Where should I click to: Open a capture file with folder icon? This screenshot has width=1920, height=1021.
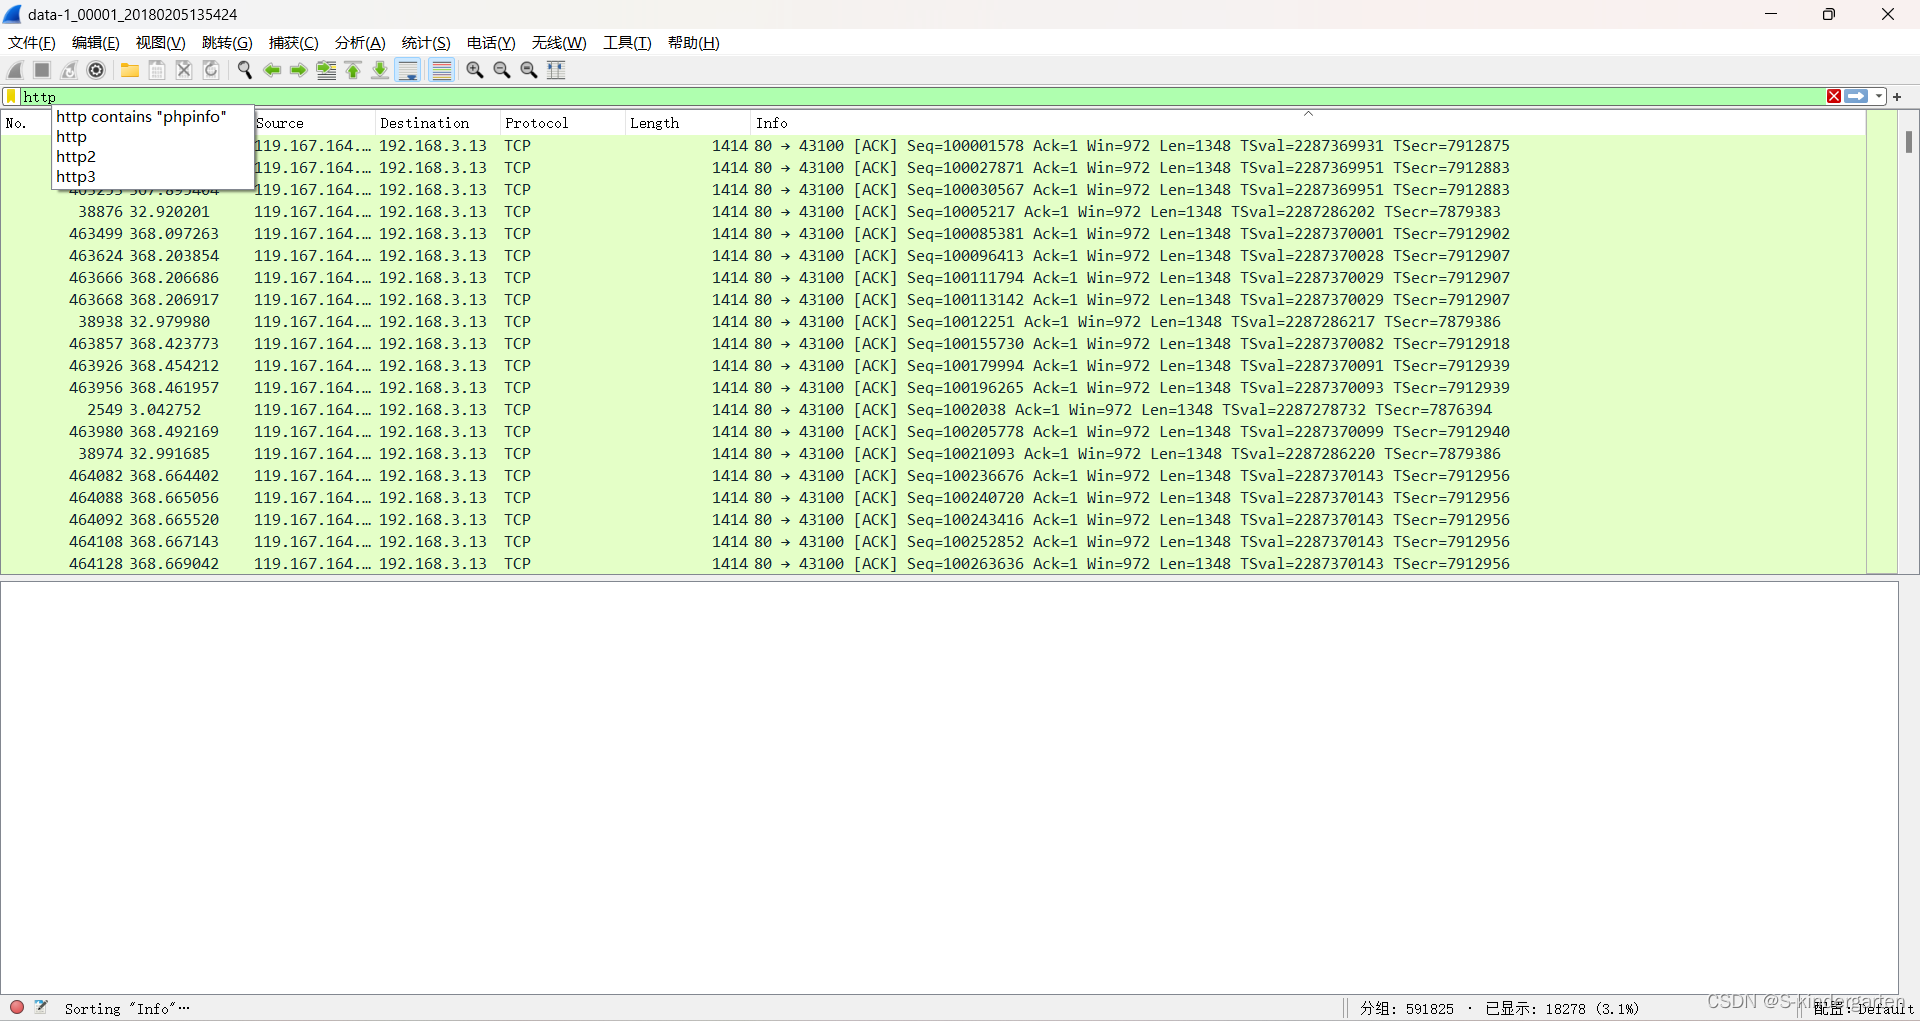pos(130,70)
